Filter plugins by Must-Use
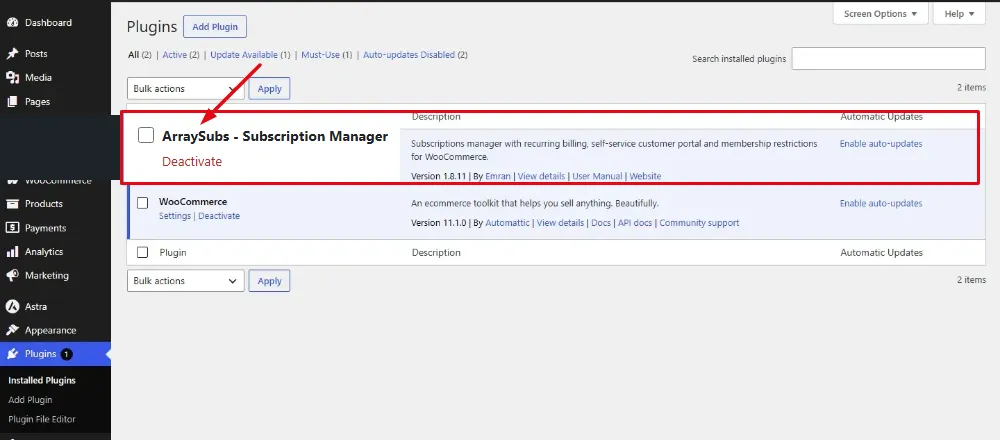 click(320, 55)
